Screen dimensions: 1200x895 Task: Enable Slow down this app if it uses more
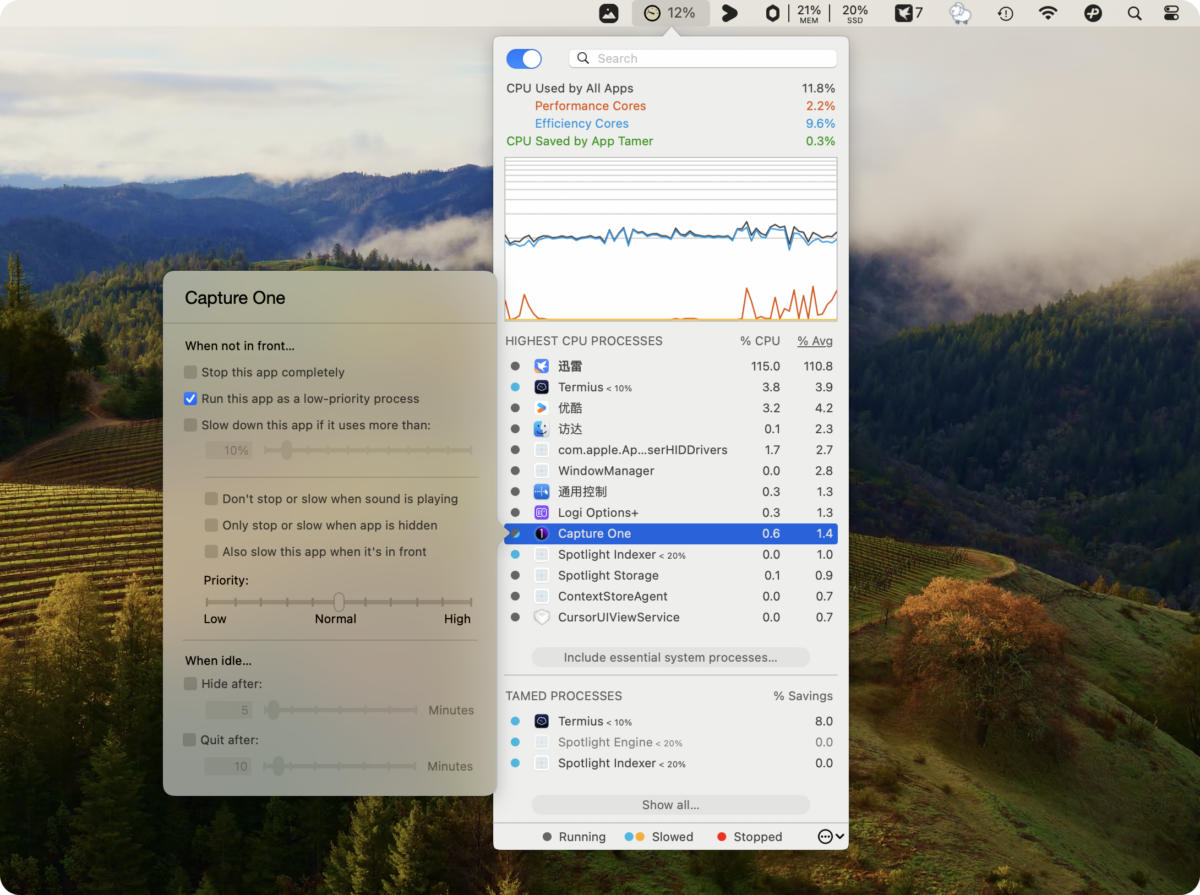click(x=190, y=425)
